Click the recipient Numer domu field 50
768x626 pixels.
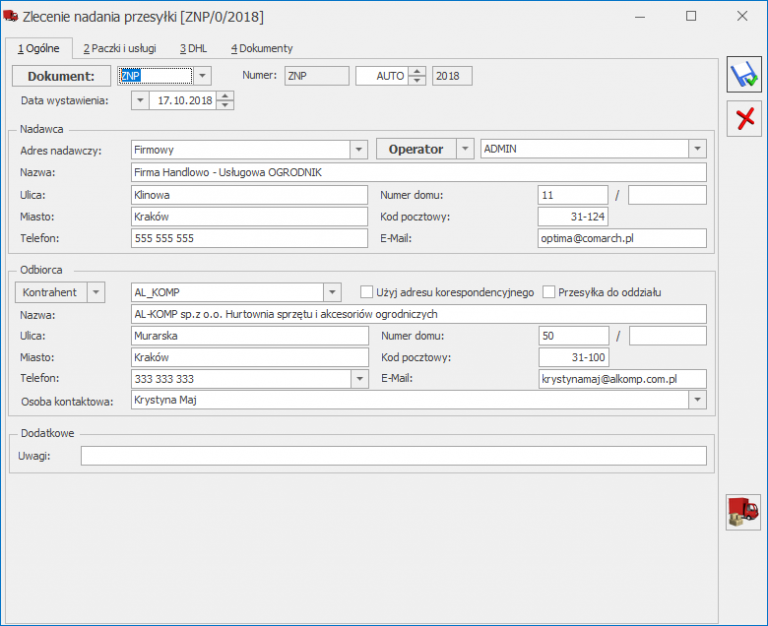pyautogui.click(x=574, y=336)
